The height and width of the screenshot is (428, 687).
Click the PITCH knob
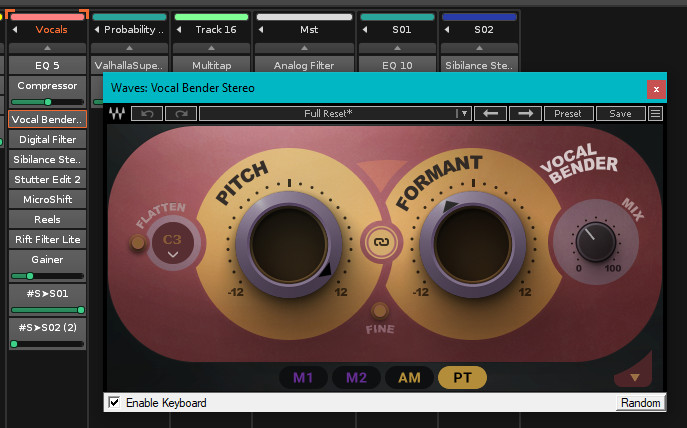point(289,245)
